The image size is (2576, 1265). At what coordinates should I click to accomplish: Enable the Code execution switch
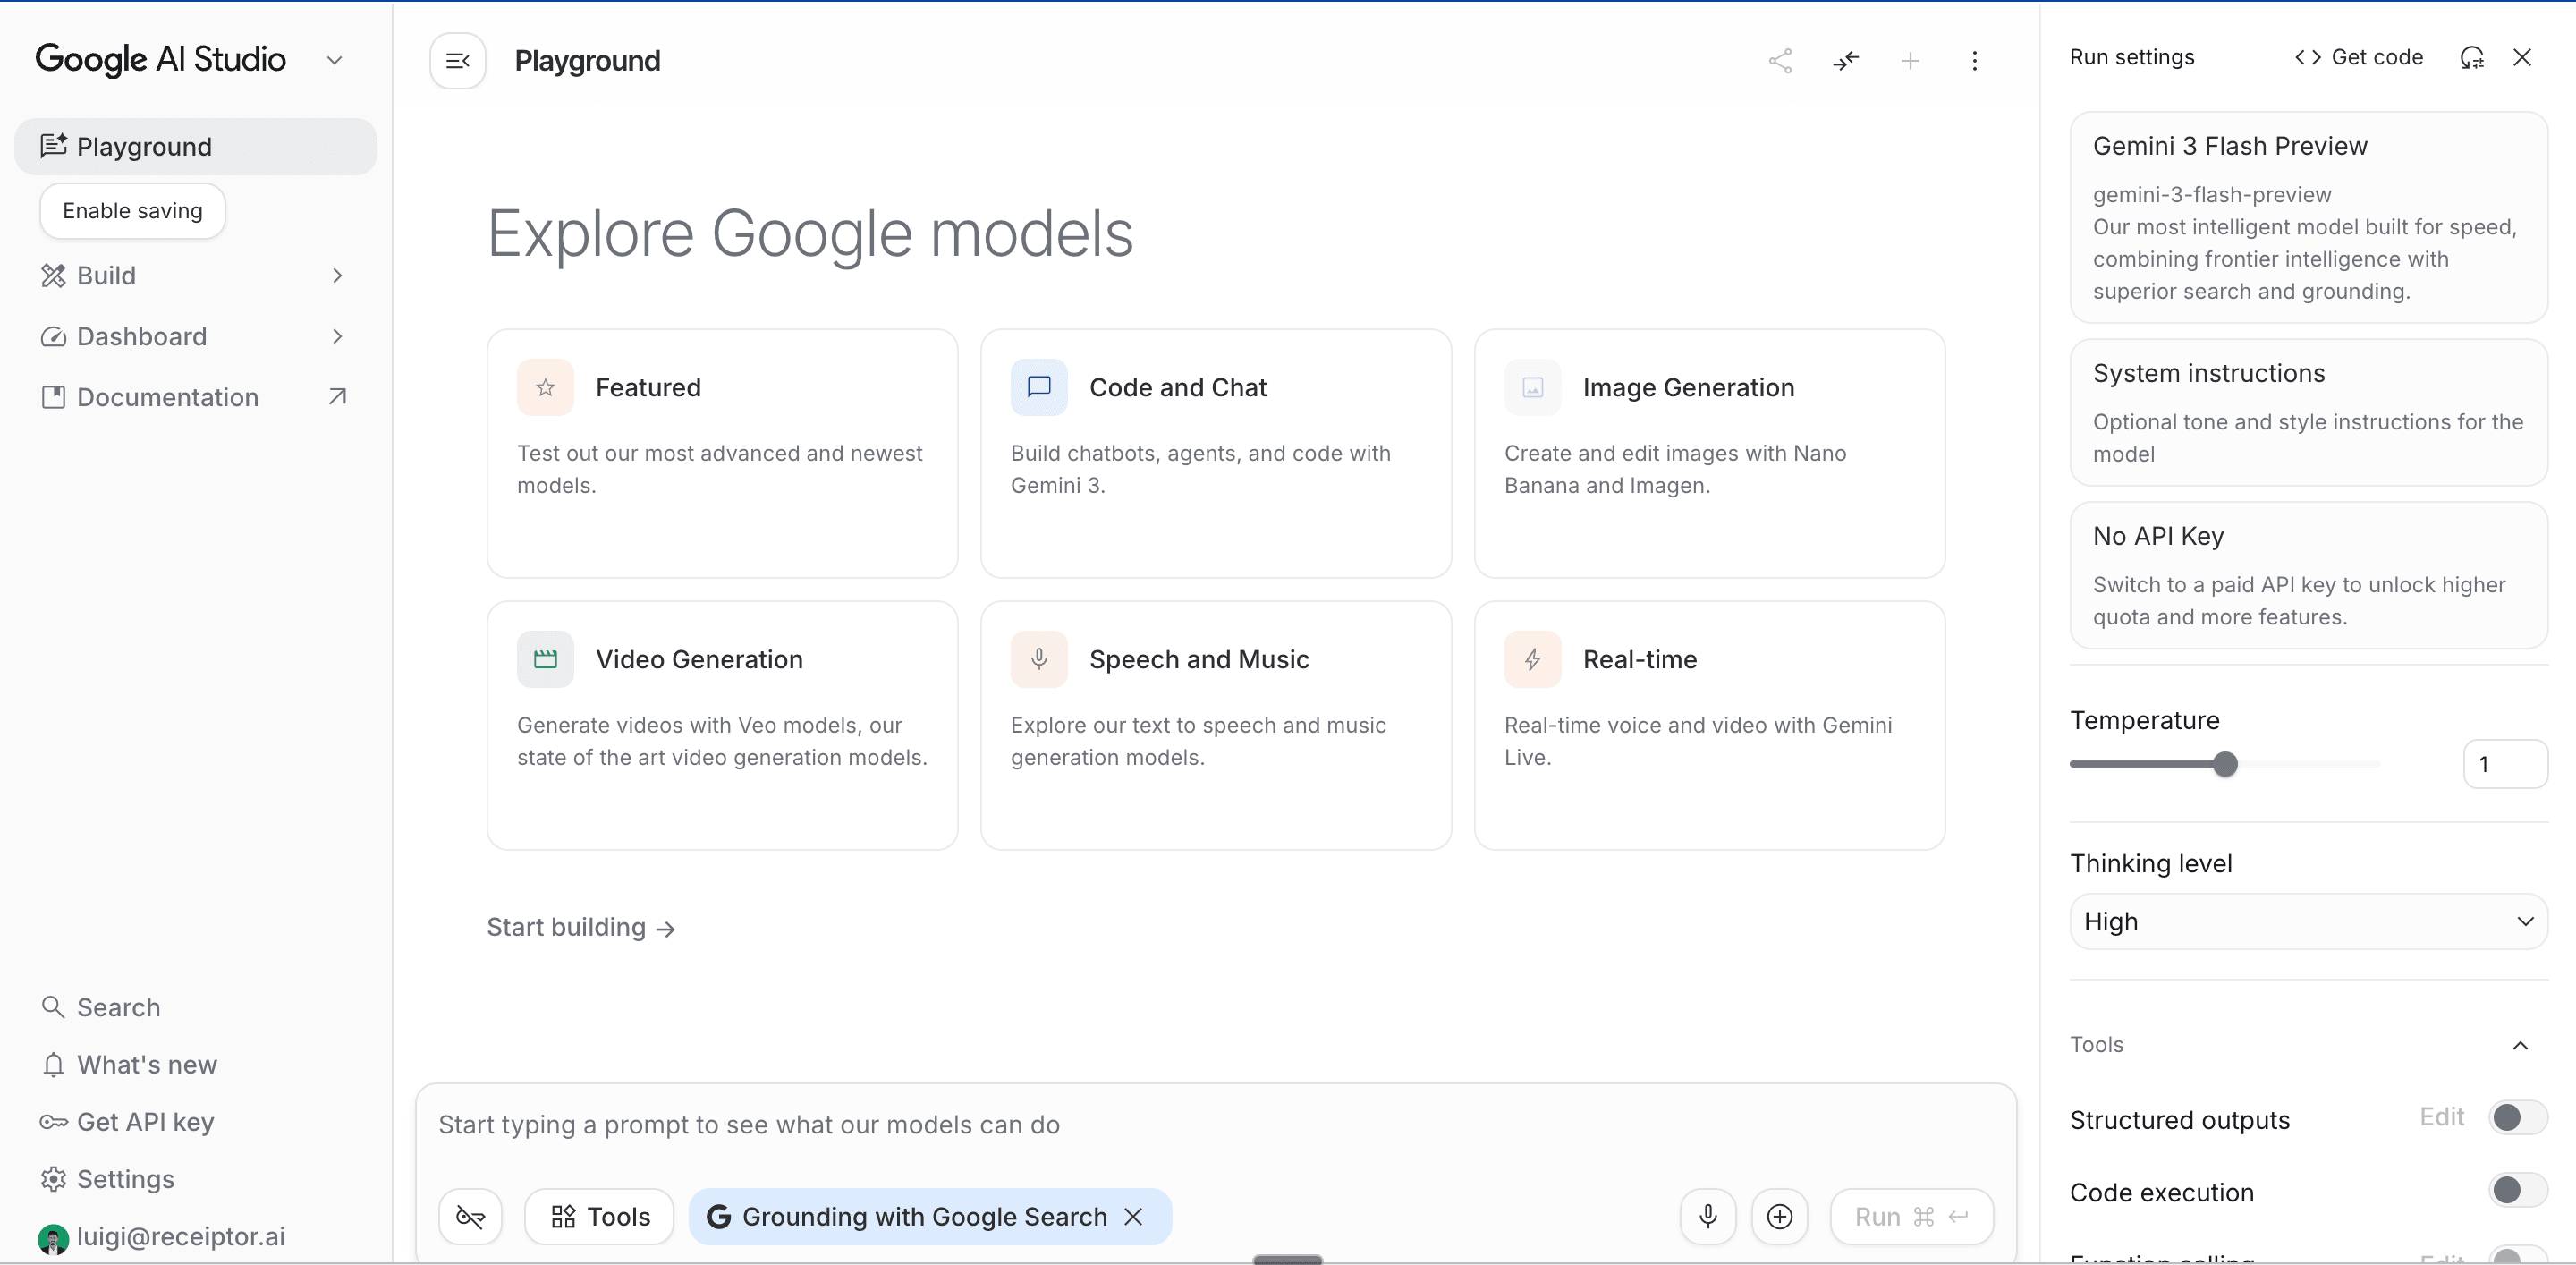click(2516, 1190)
